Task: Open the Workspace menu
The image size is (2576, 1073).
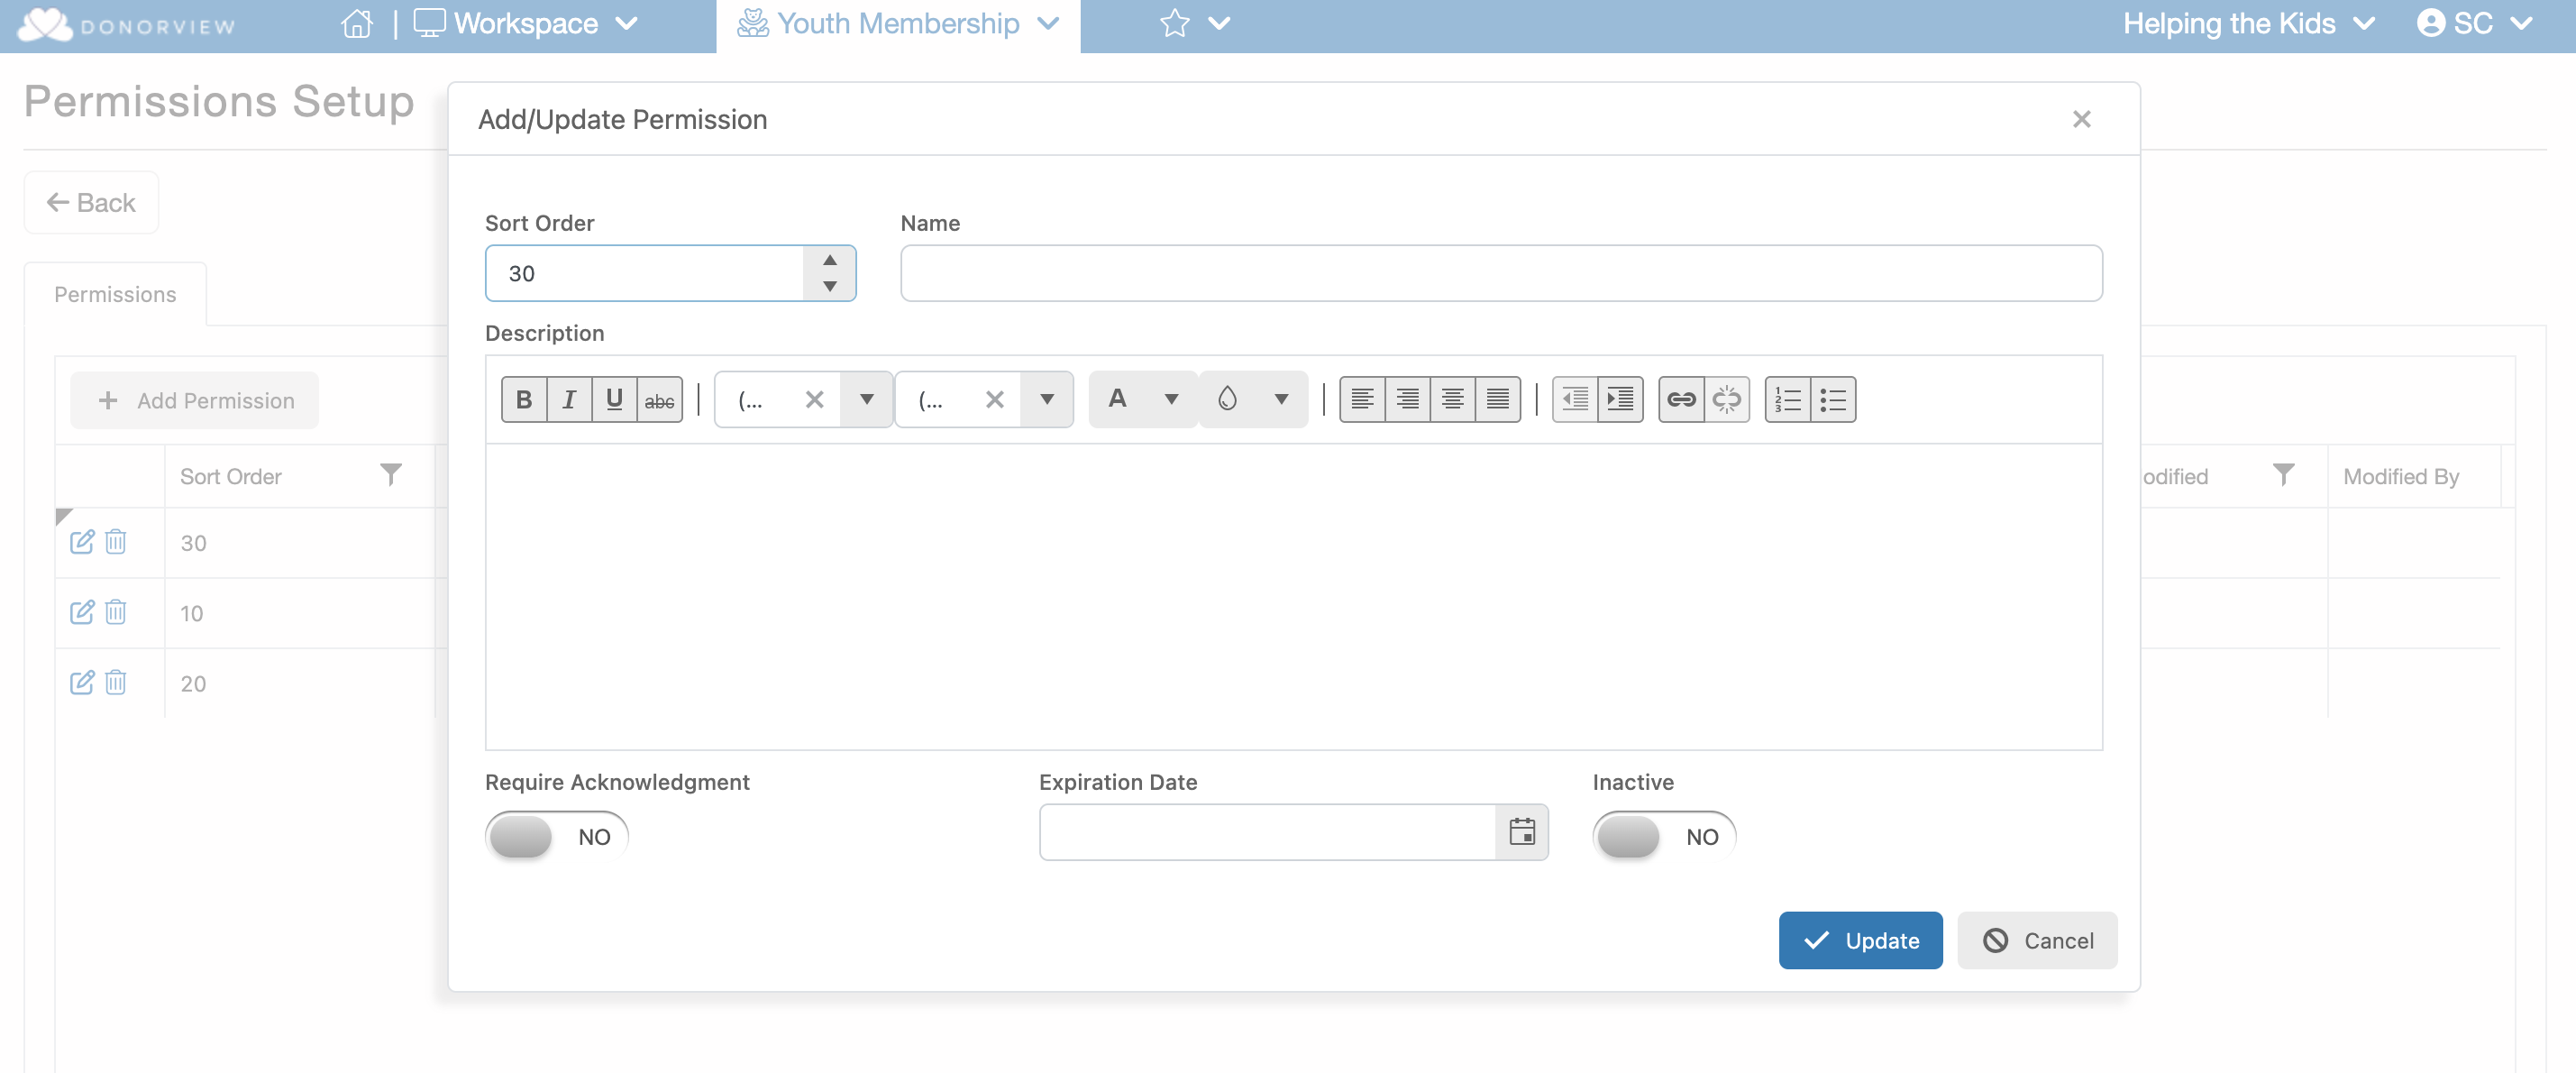Action: tap(526, 24)
